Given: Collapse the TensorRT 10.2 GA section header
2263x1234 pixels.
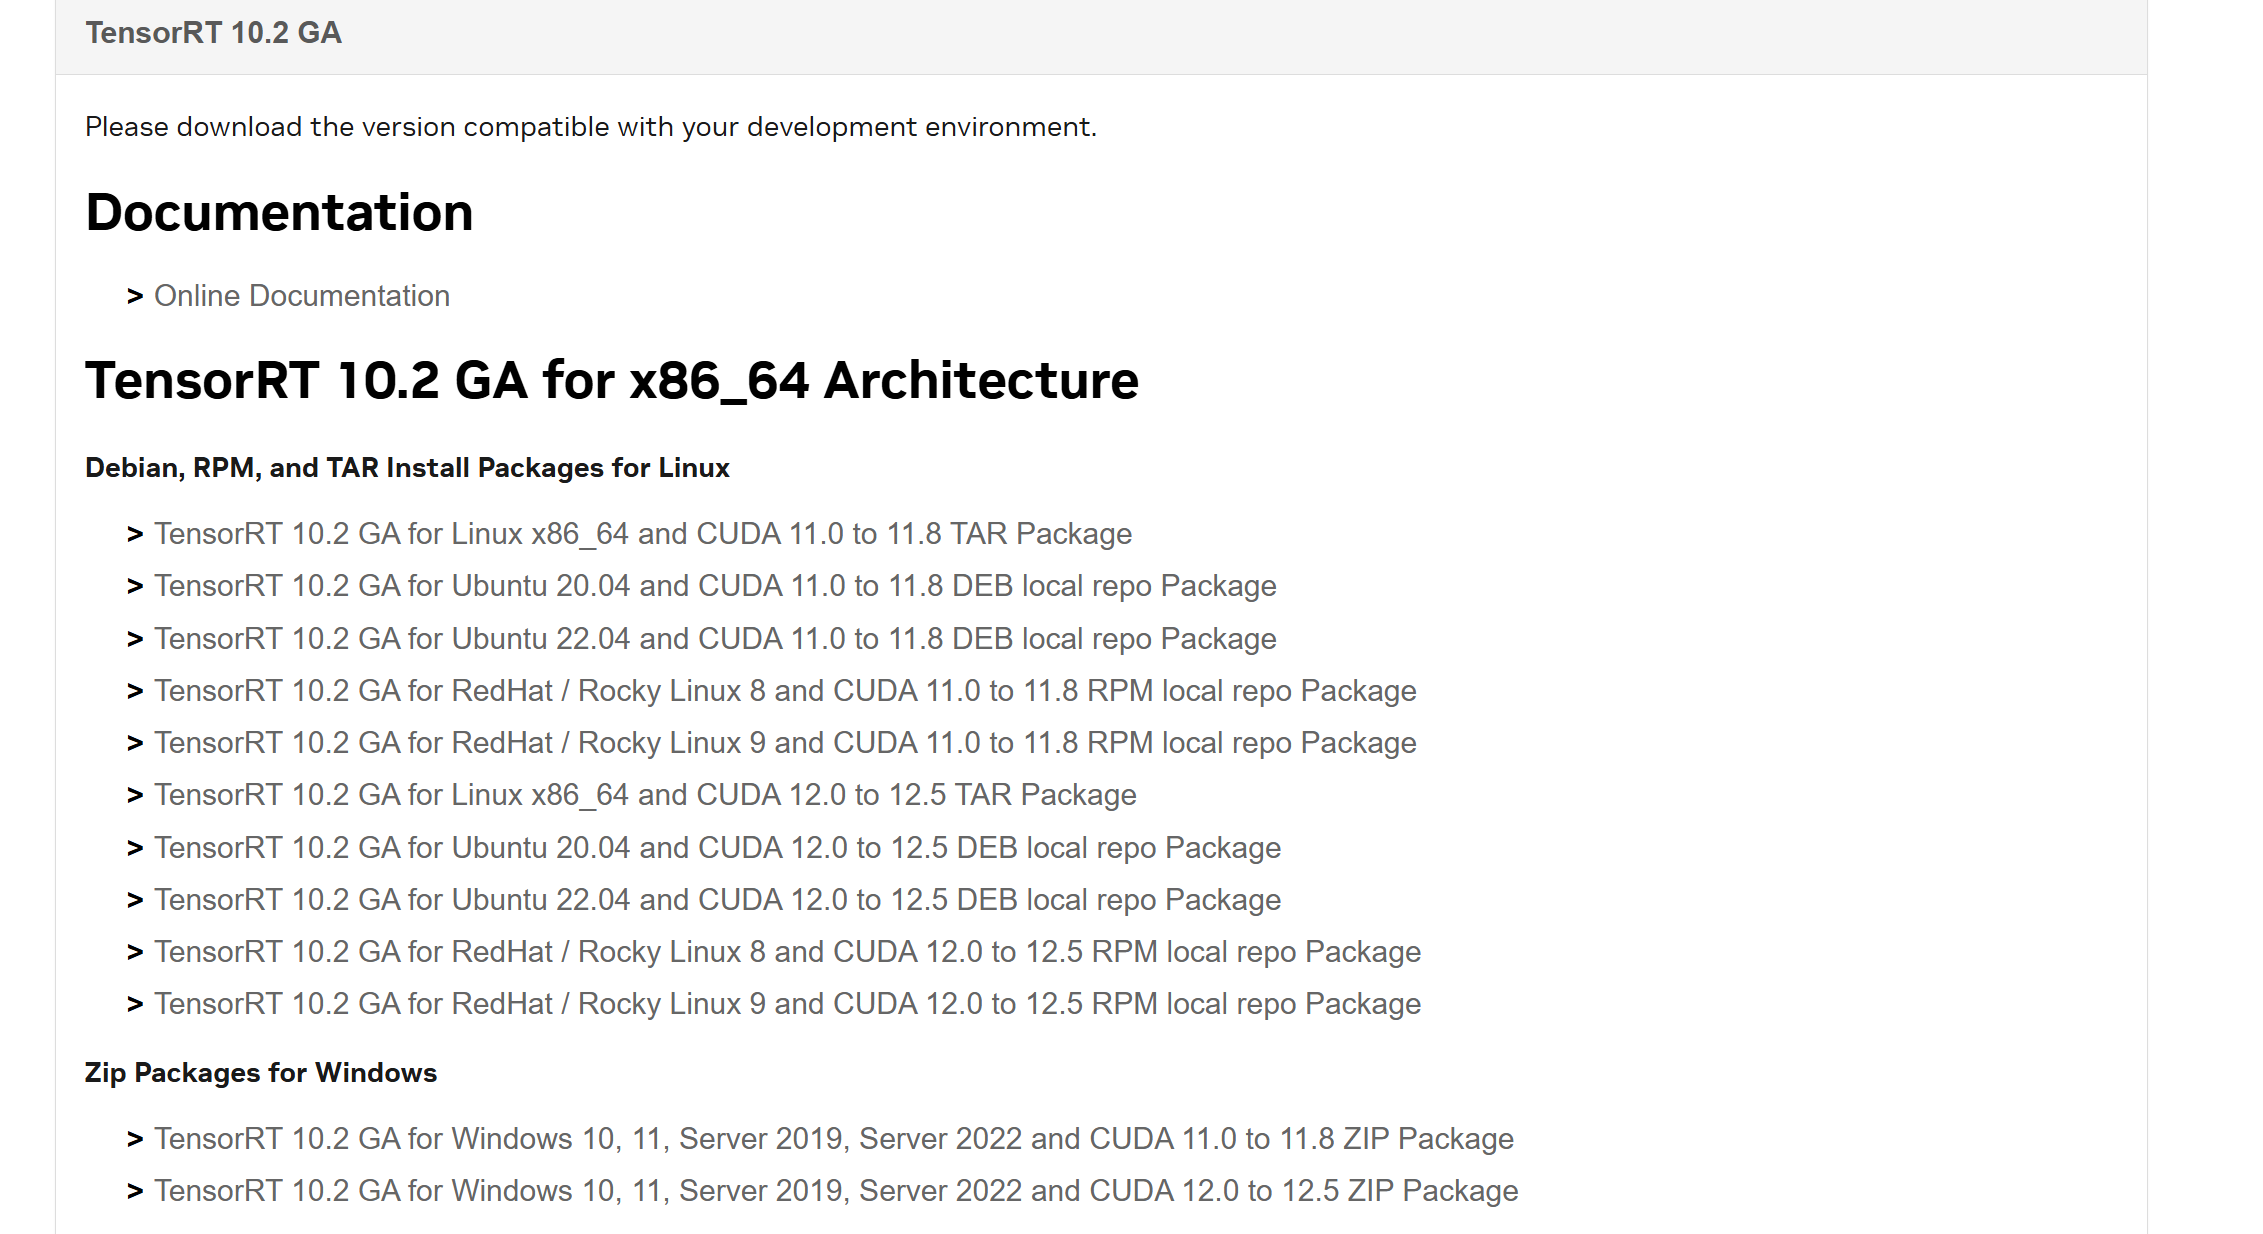Looking at the screenshot, I should [x=213, y=33].
